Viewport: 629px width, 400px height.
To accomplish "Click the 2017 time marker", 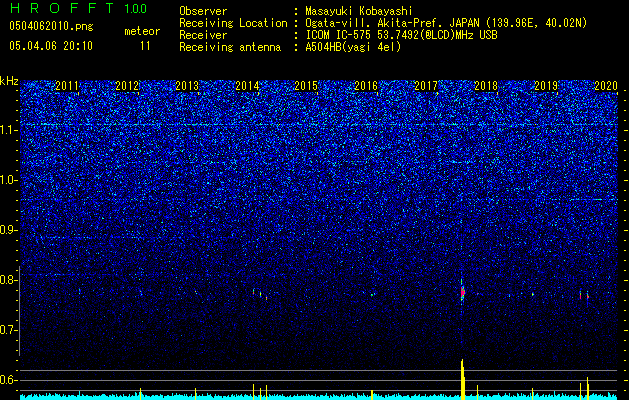I will (426, 86).
